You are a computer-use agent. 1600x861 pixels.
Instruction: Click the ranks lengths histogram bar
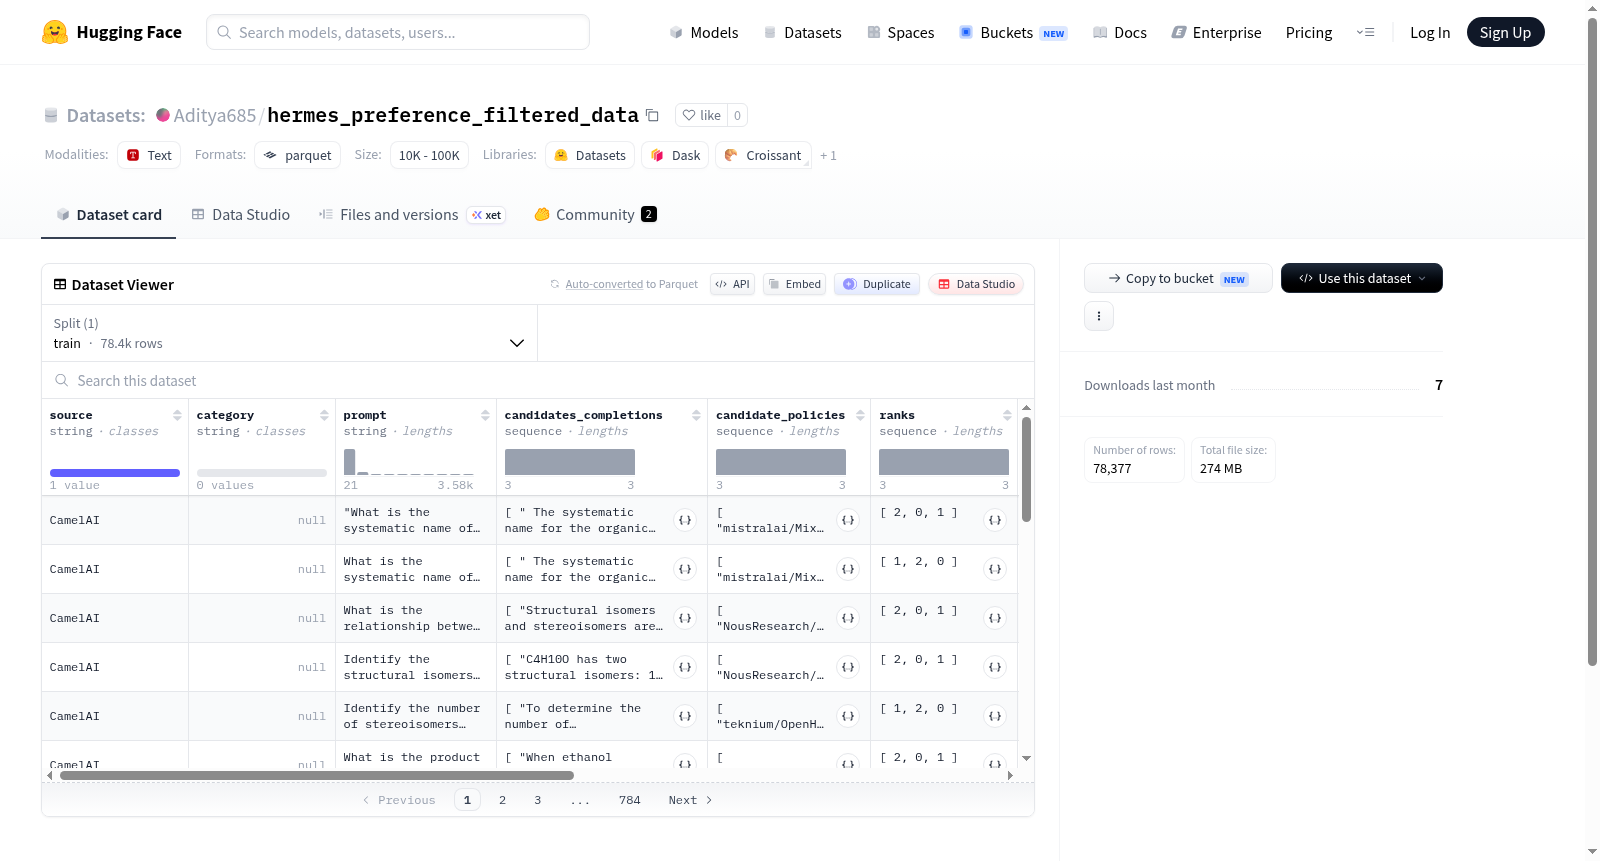pyautogui.click(x=944, y=462)
